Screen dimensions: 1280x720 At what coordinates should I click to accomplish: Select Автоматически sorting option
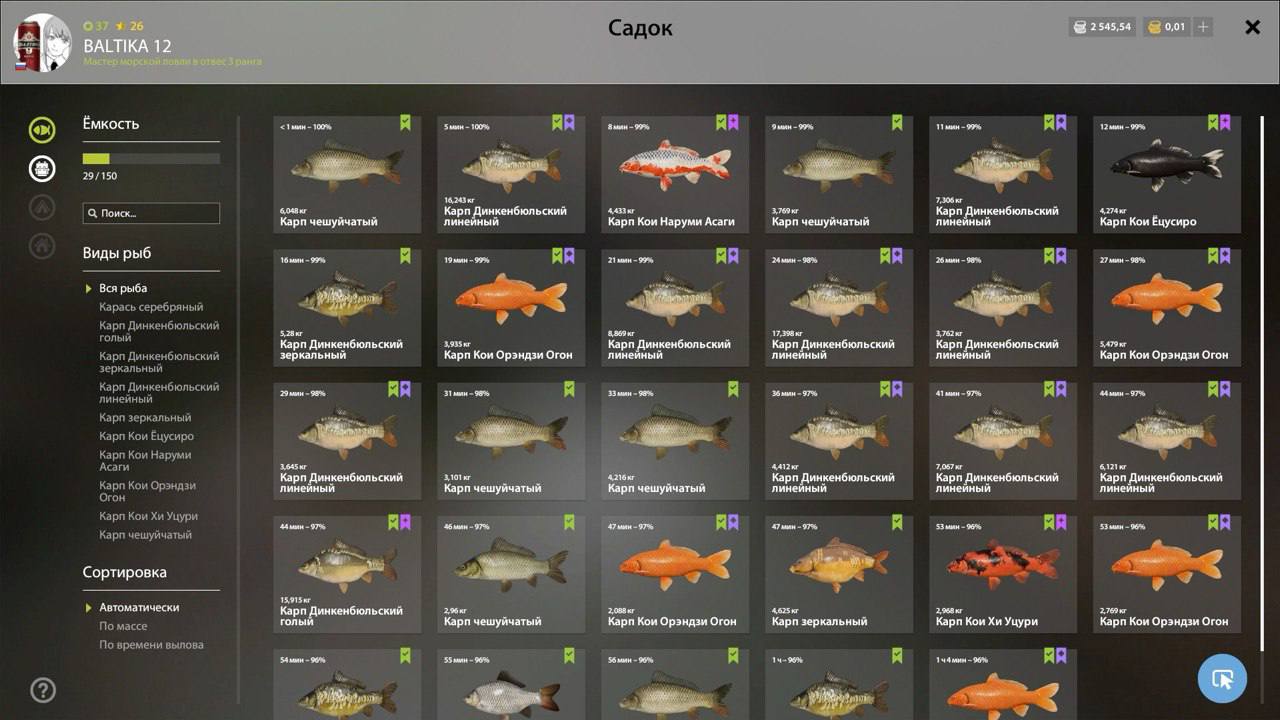coord(139,607)
